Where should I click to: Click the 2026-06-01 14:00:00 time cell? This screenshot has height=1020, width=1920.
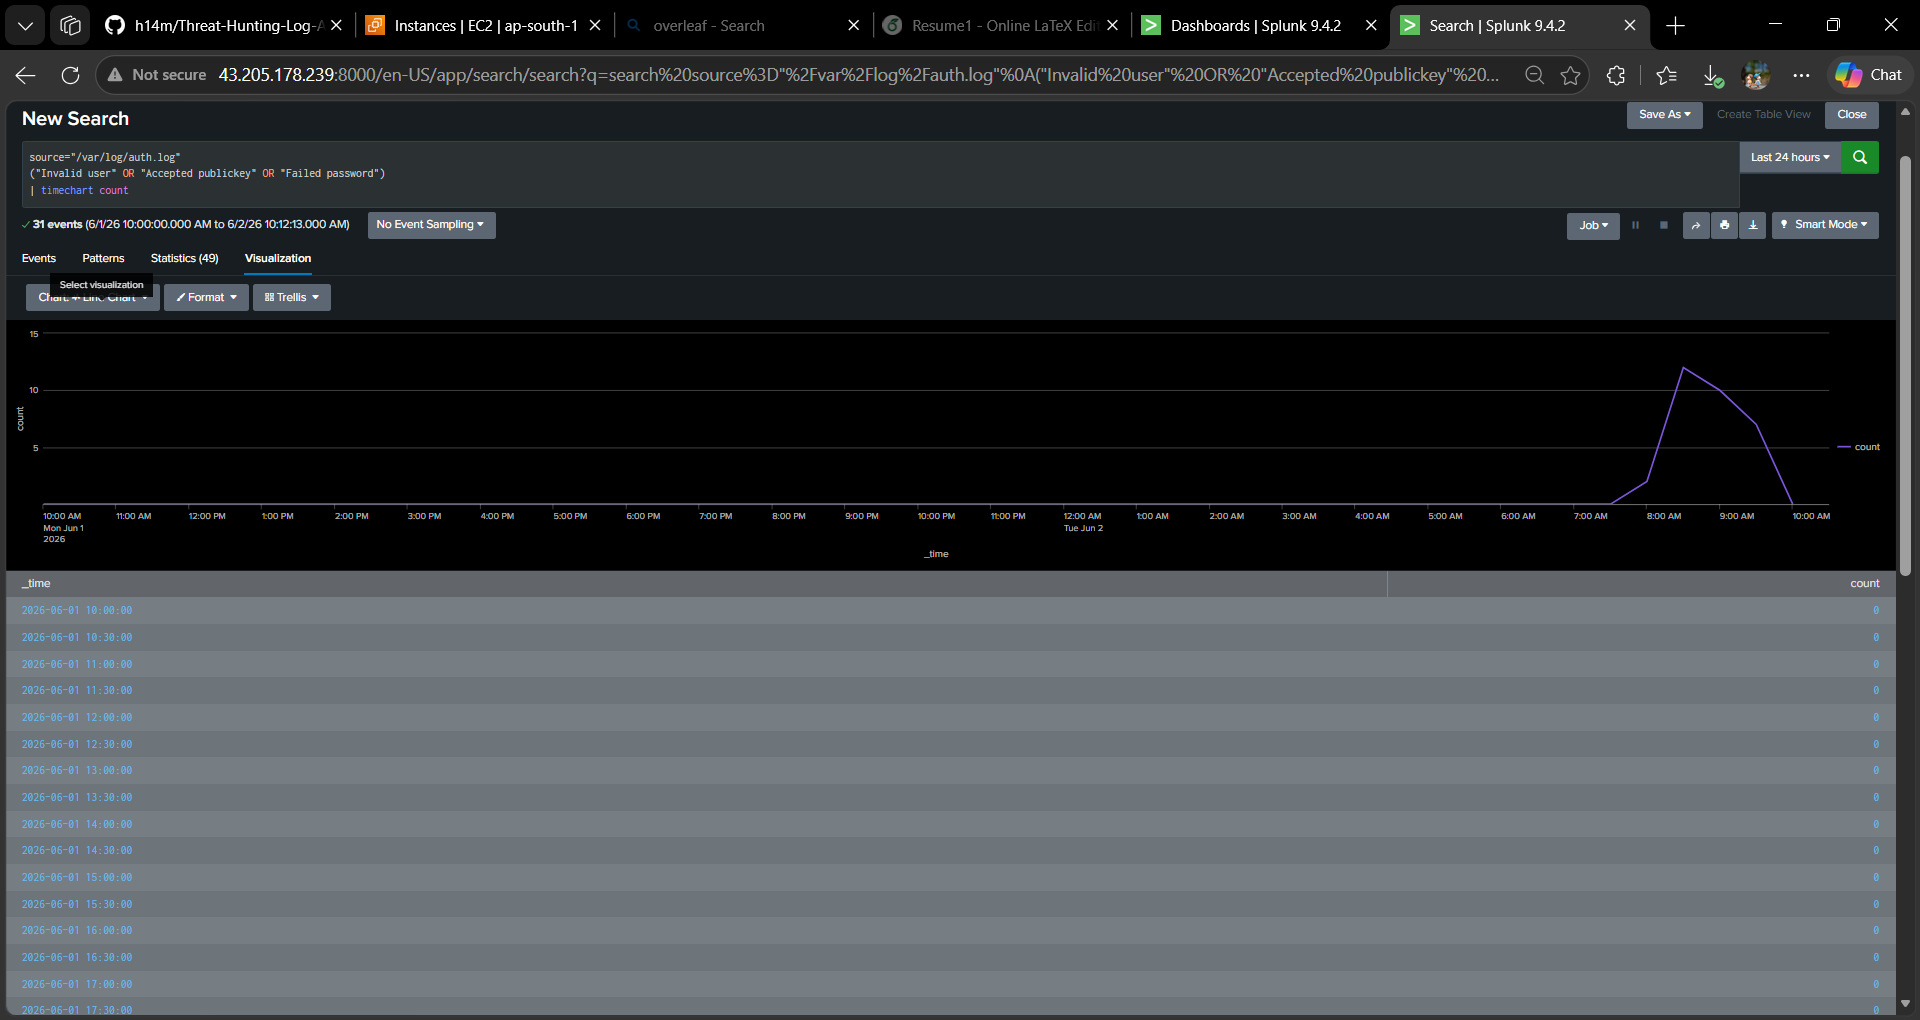[x=77, y=825]
